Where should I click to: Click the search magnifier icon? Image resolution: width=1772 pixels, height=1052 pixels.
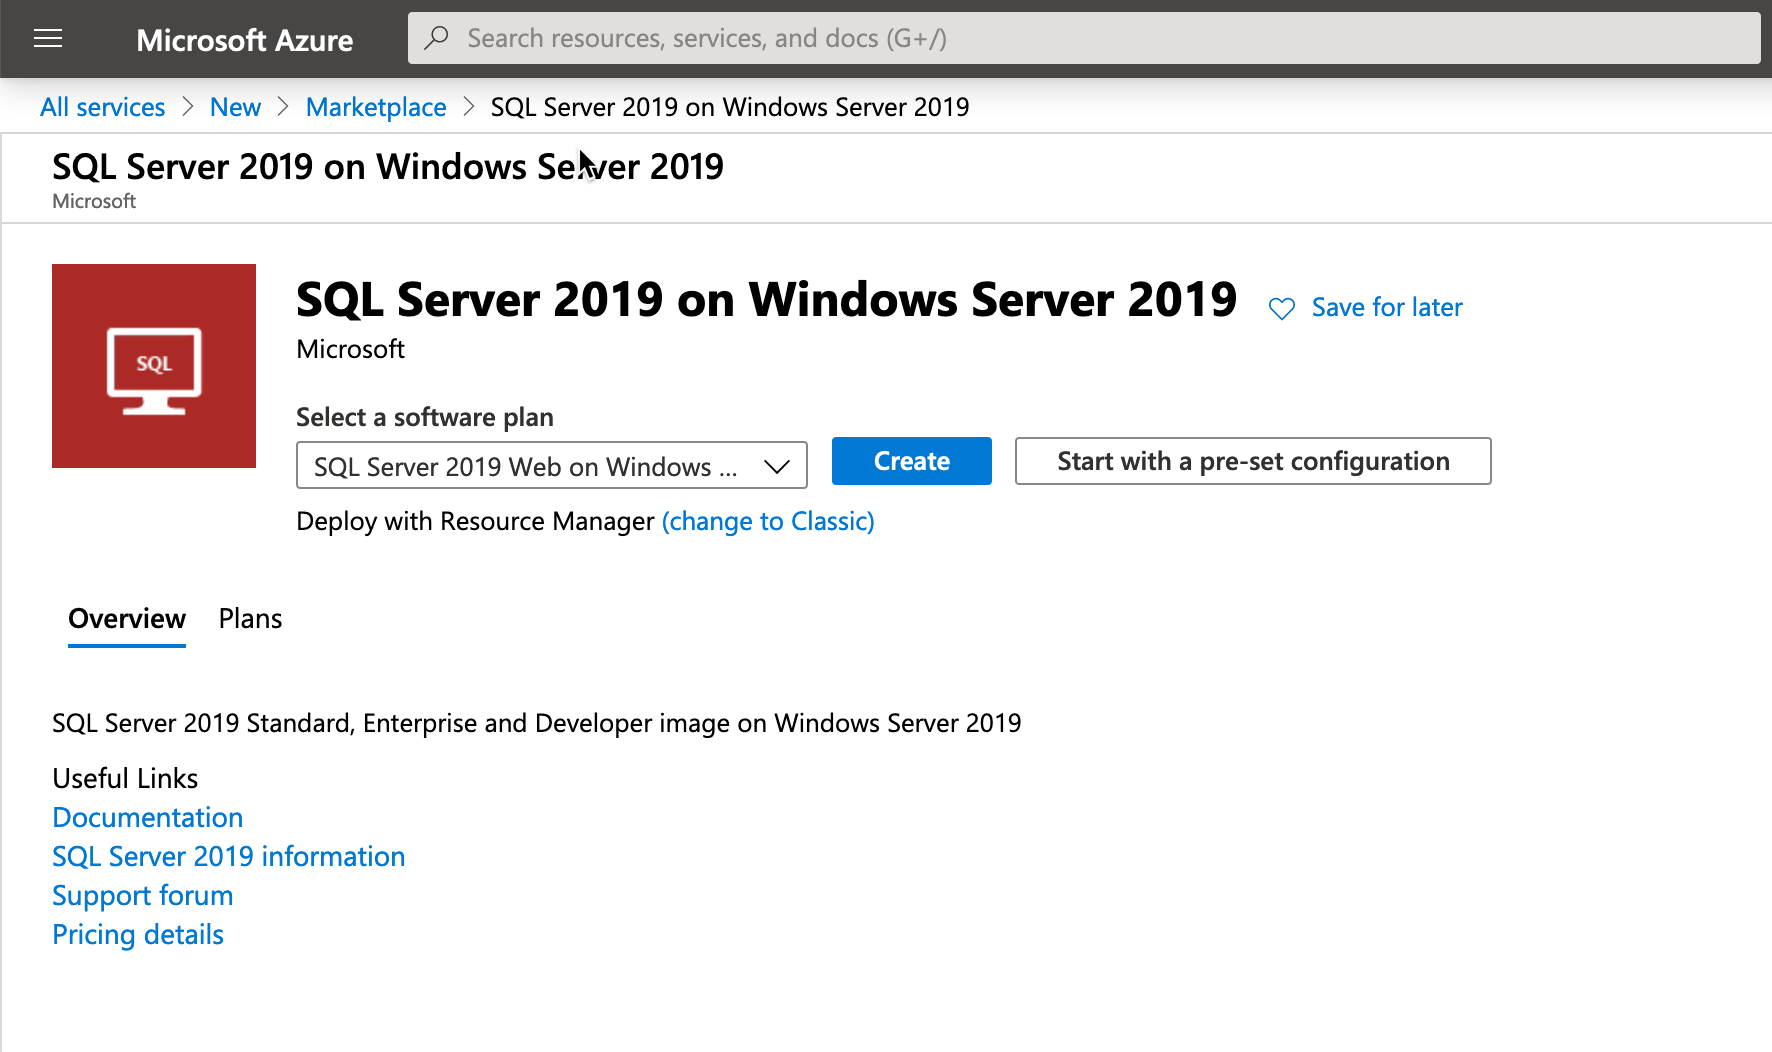coord(436,38)
